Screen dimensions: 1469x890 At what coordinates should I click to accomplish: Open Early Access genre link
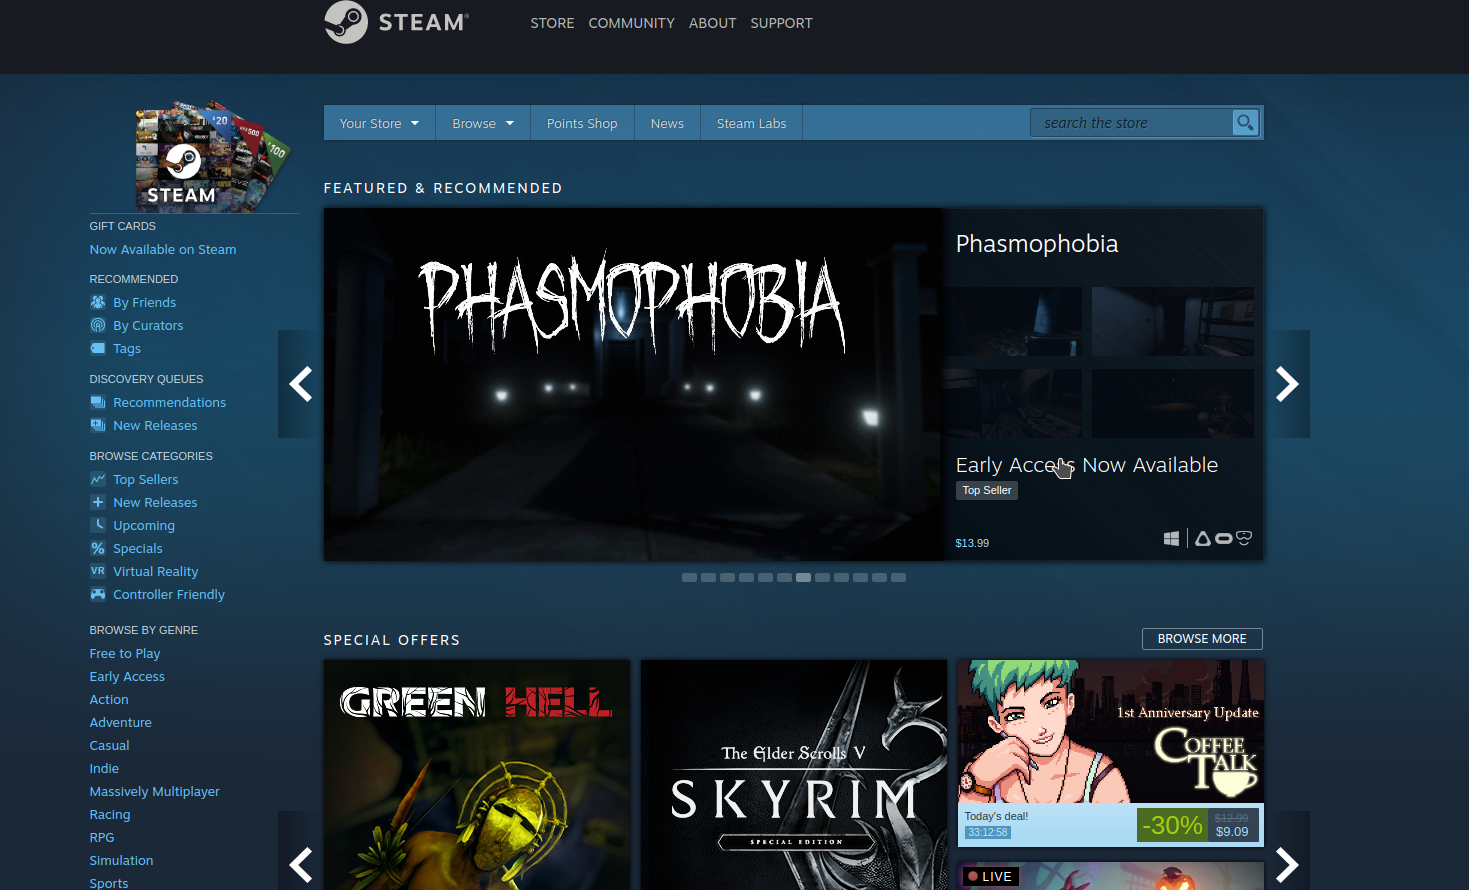pyautogui.click(x=127, y=676)
